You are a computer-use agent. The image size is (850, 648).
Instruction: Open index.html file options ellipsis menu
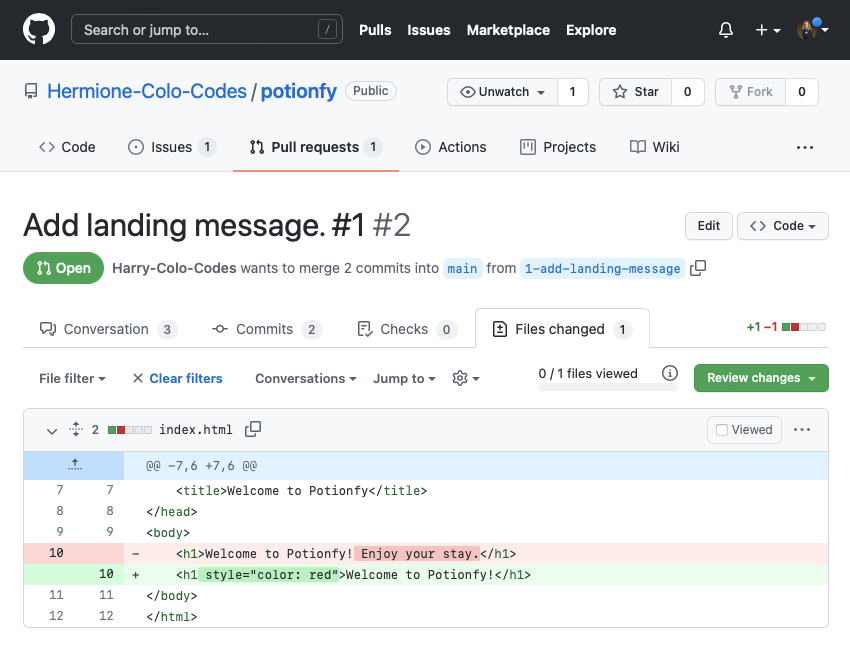coord(801,429)
